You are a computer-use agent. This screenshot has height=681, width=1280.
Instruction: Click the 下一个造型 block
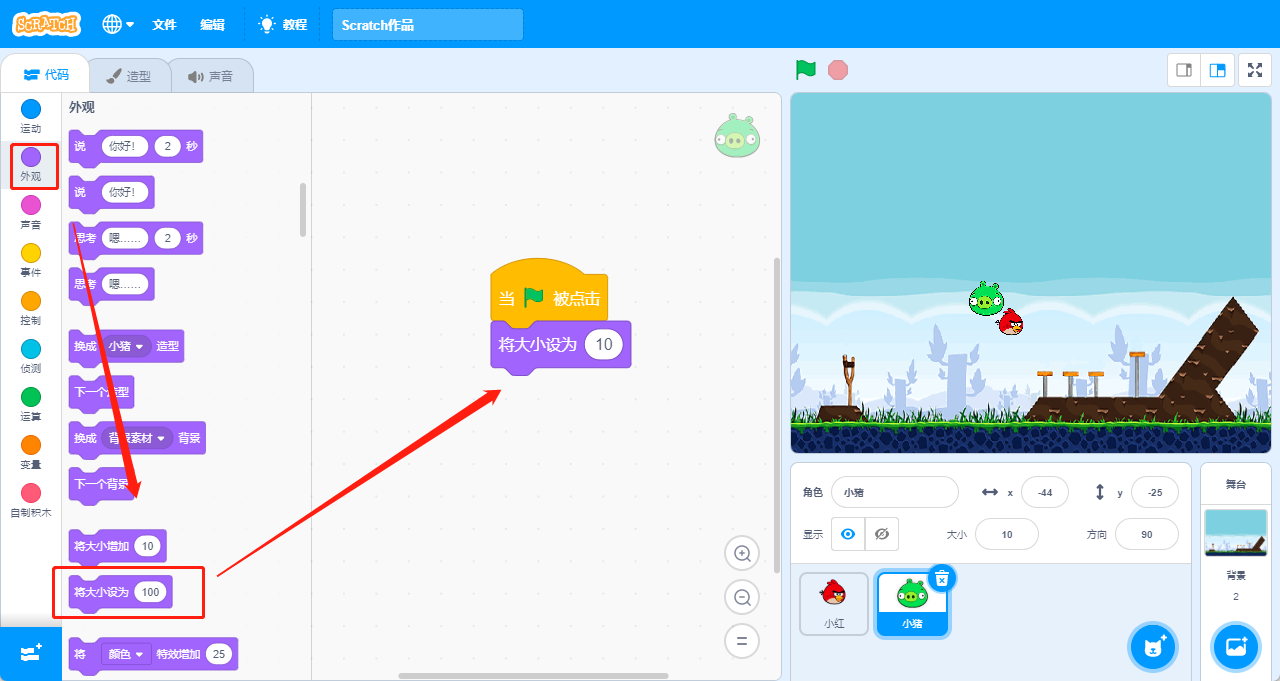coord(100,392)
